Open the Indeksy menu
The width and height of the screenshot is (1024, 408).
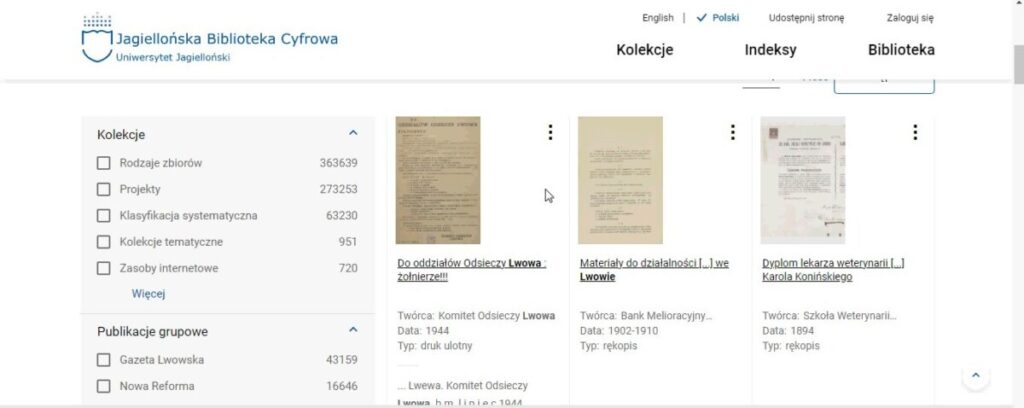(x=771, y=50)
